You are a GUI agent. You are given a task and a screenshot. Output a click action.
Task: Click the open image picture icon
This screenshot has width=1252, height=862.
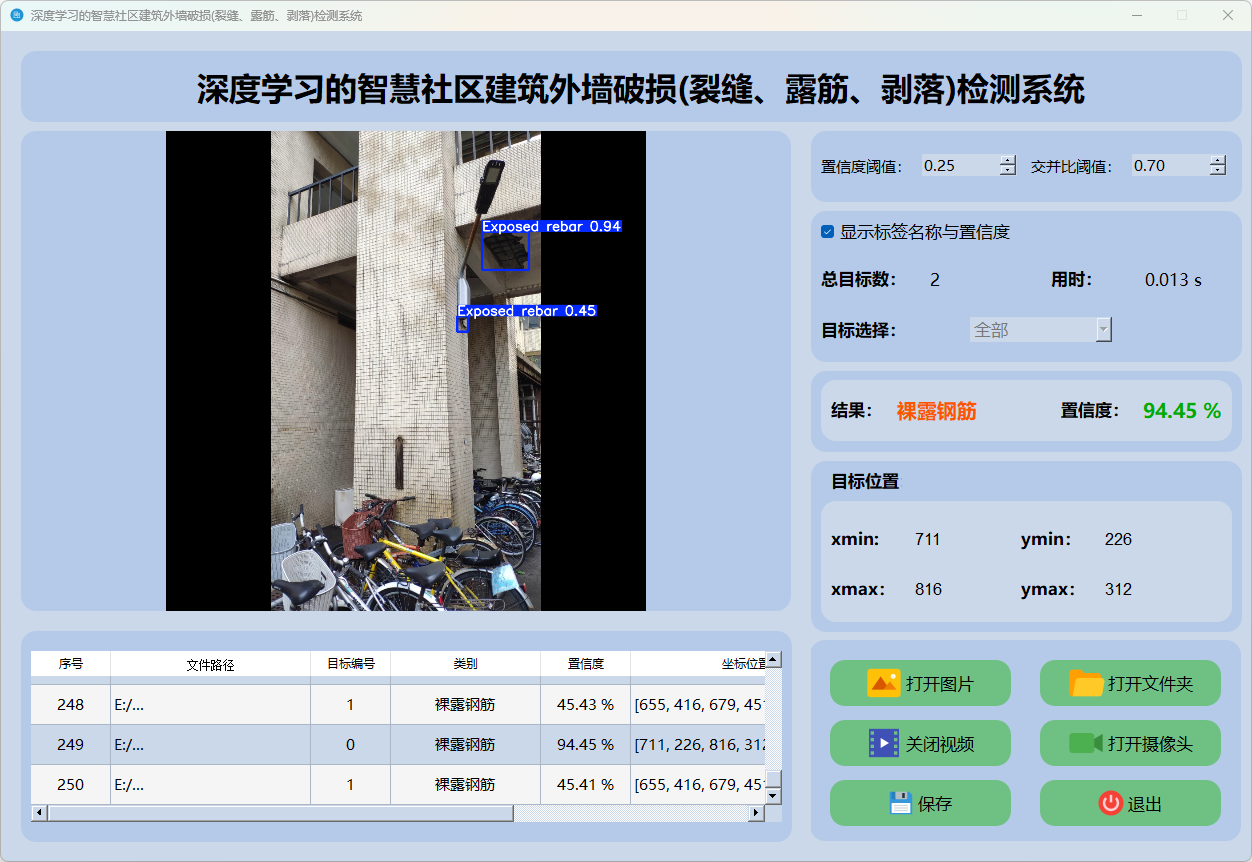pos(884,683)
